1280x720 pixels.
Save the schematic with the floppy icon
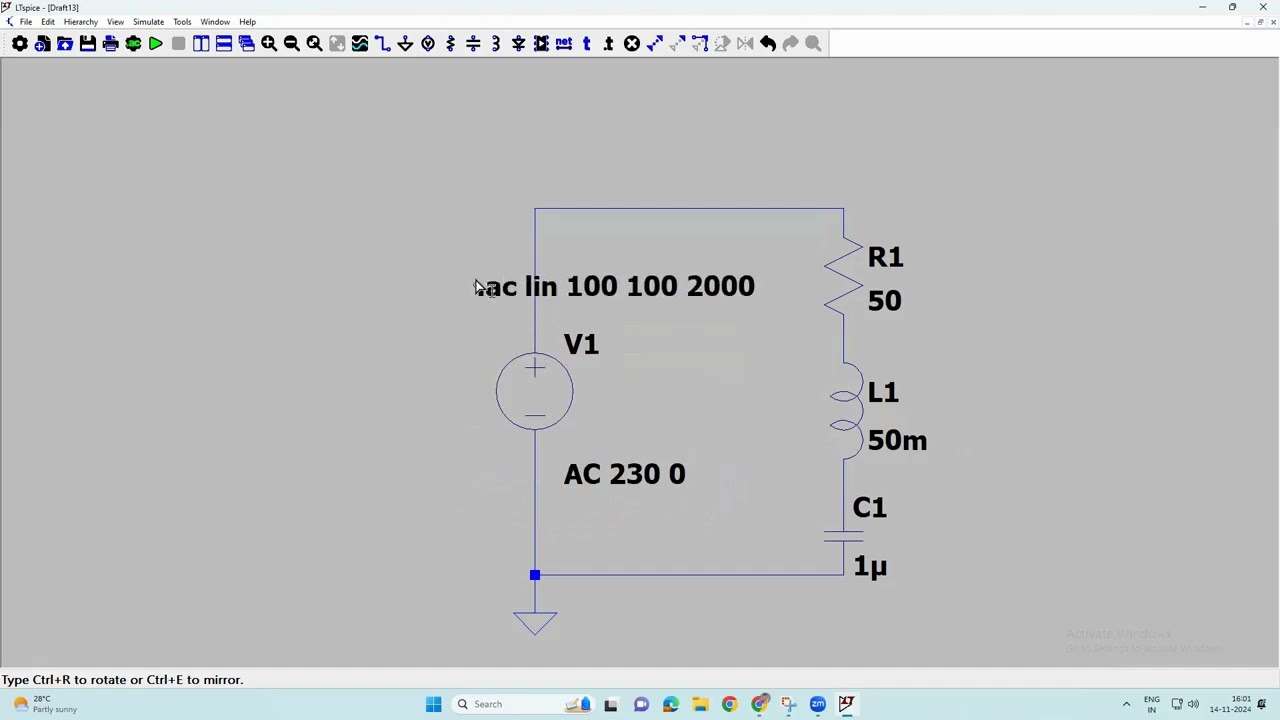[88, 44]
